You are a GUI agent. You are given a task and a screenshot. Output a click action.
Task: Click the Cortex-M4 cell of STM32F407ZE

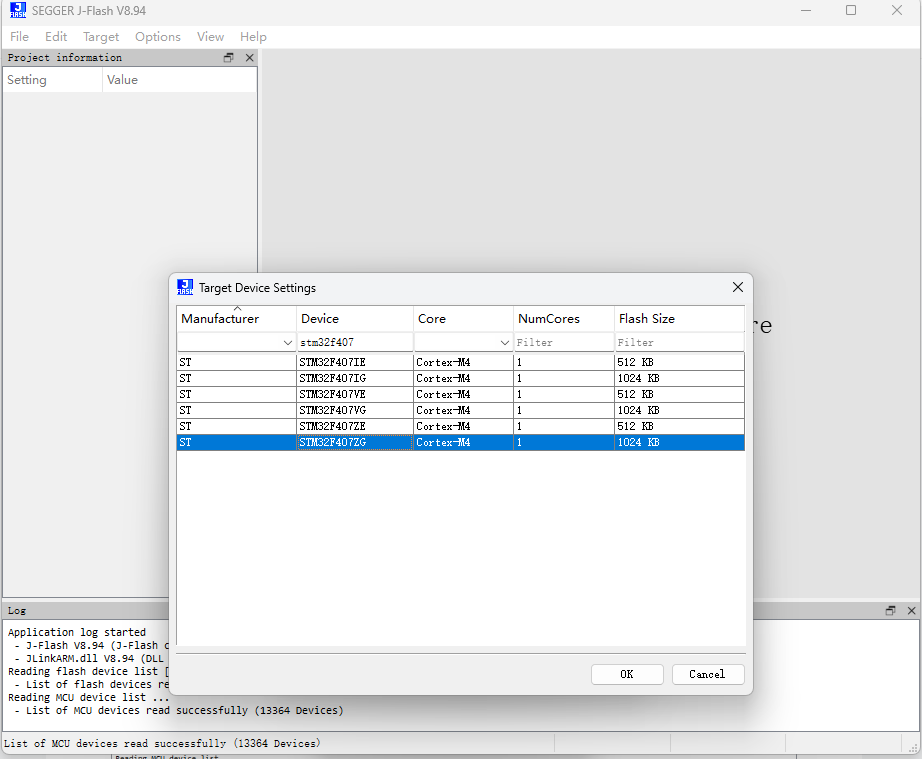tap(463, 426)
